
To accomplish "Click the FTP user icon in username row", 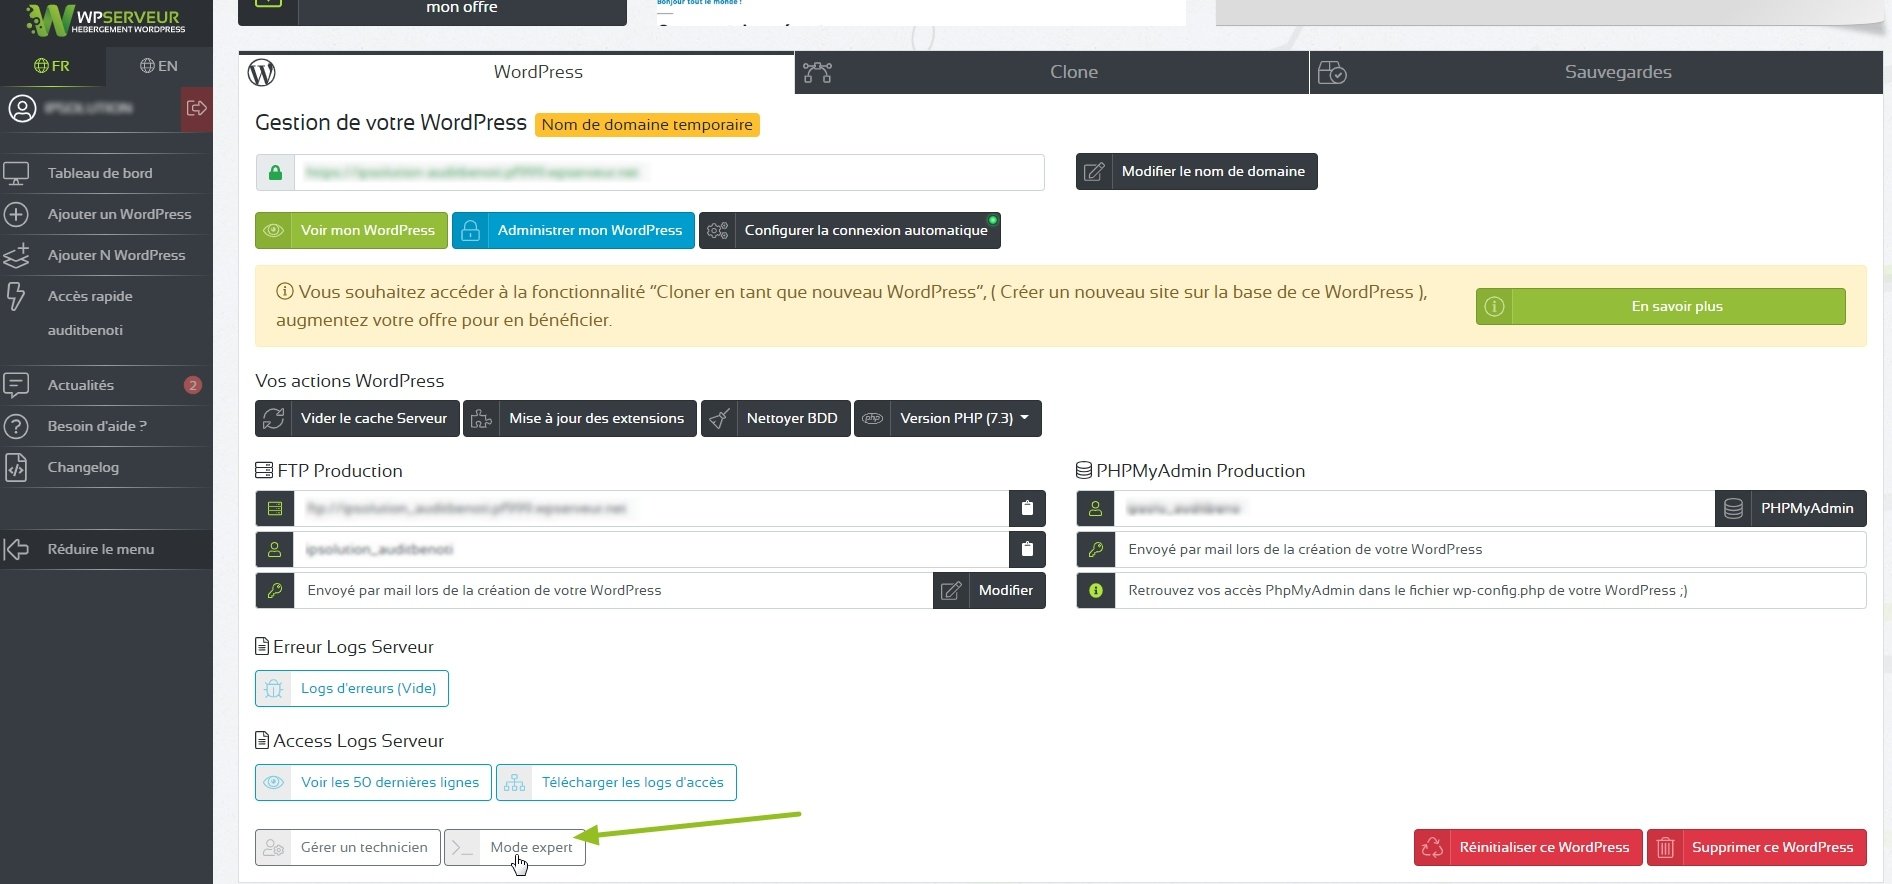I will coord(275,549).
